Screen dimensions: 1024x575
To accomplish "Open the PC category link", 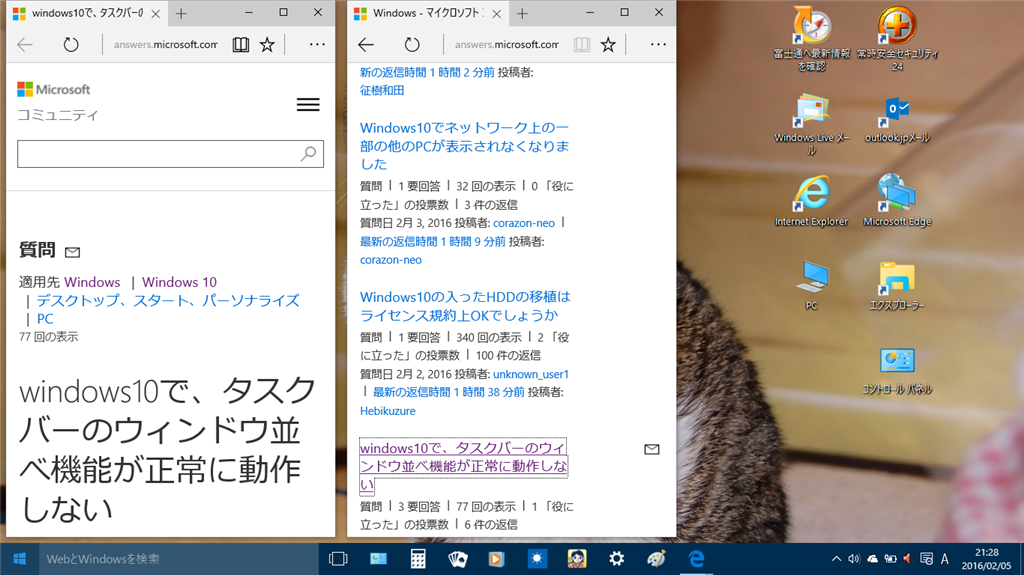I will [45, 319].
